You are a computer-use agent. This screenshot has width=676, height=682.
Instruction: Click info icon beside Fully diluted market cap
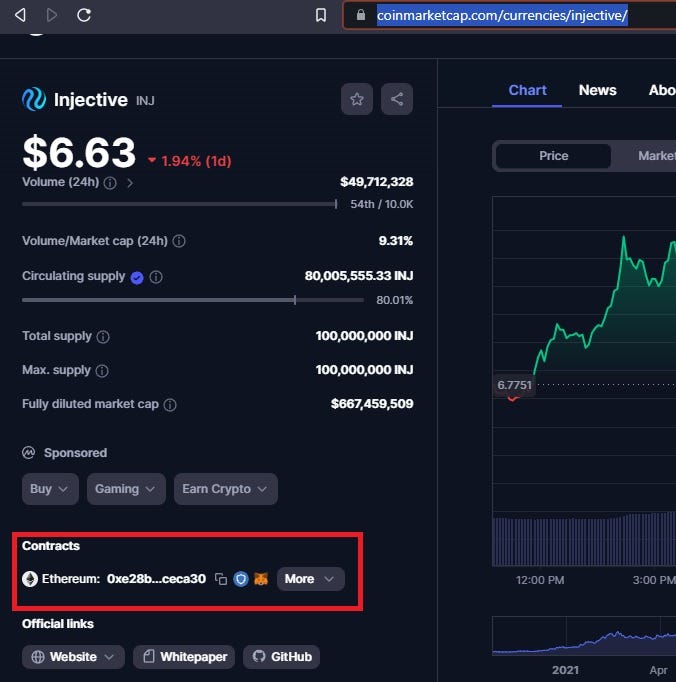(x=170, y=405)
